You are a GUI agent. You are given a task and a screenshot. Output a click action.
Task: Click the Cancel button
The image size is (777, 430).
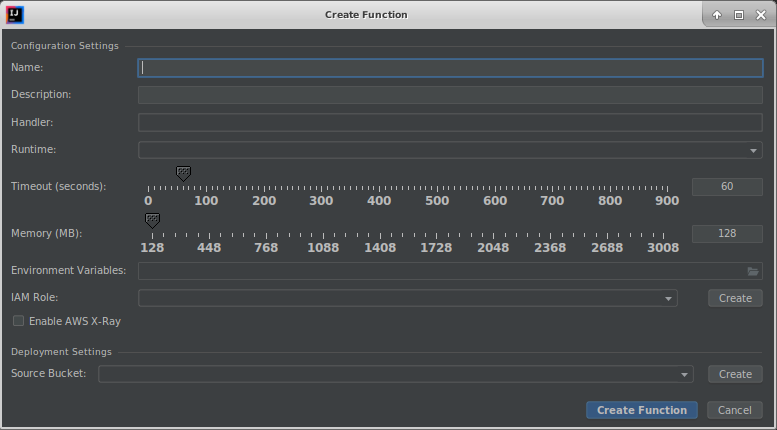pyautogui.click(x=734, y=410)
